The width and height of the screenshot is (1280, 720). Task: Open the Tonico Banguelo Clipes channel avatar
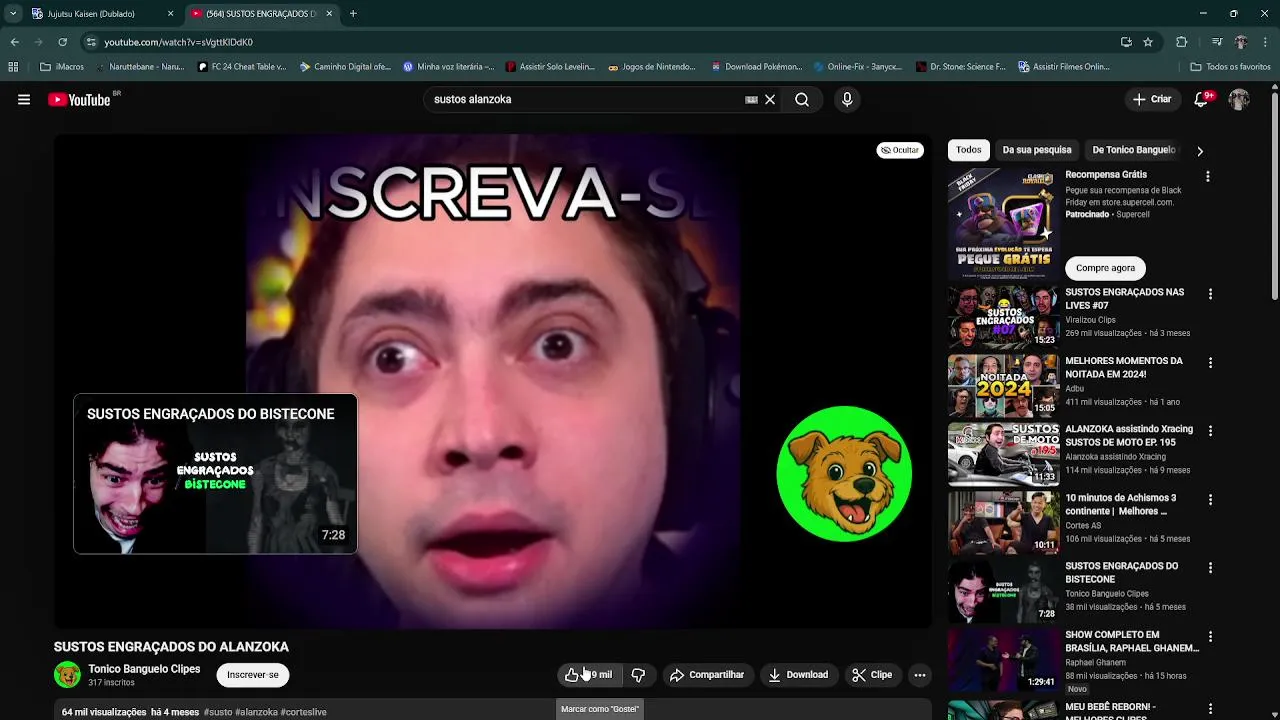pos(67,675)
